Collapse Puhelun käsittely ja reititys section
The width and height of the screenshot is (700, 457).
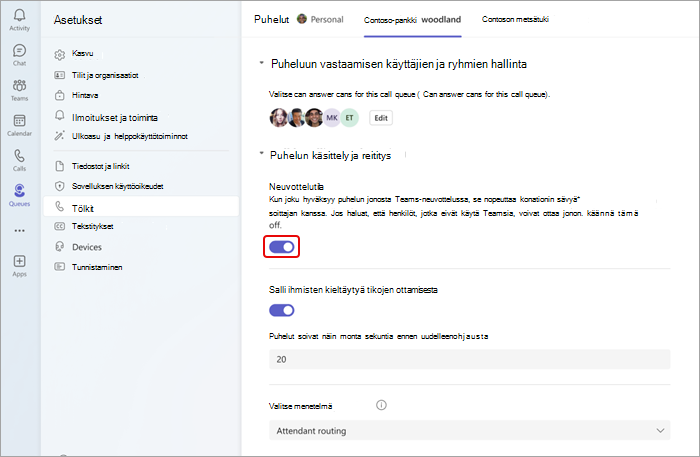[262, 154]
